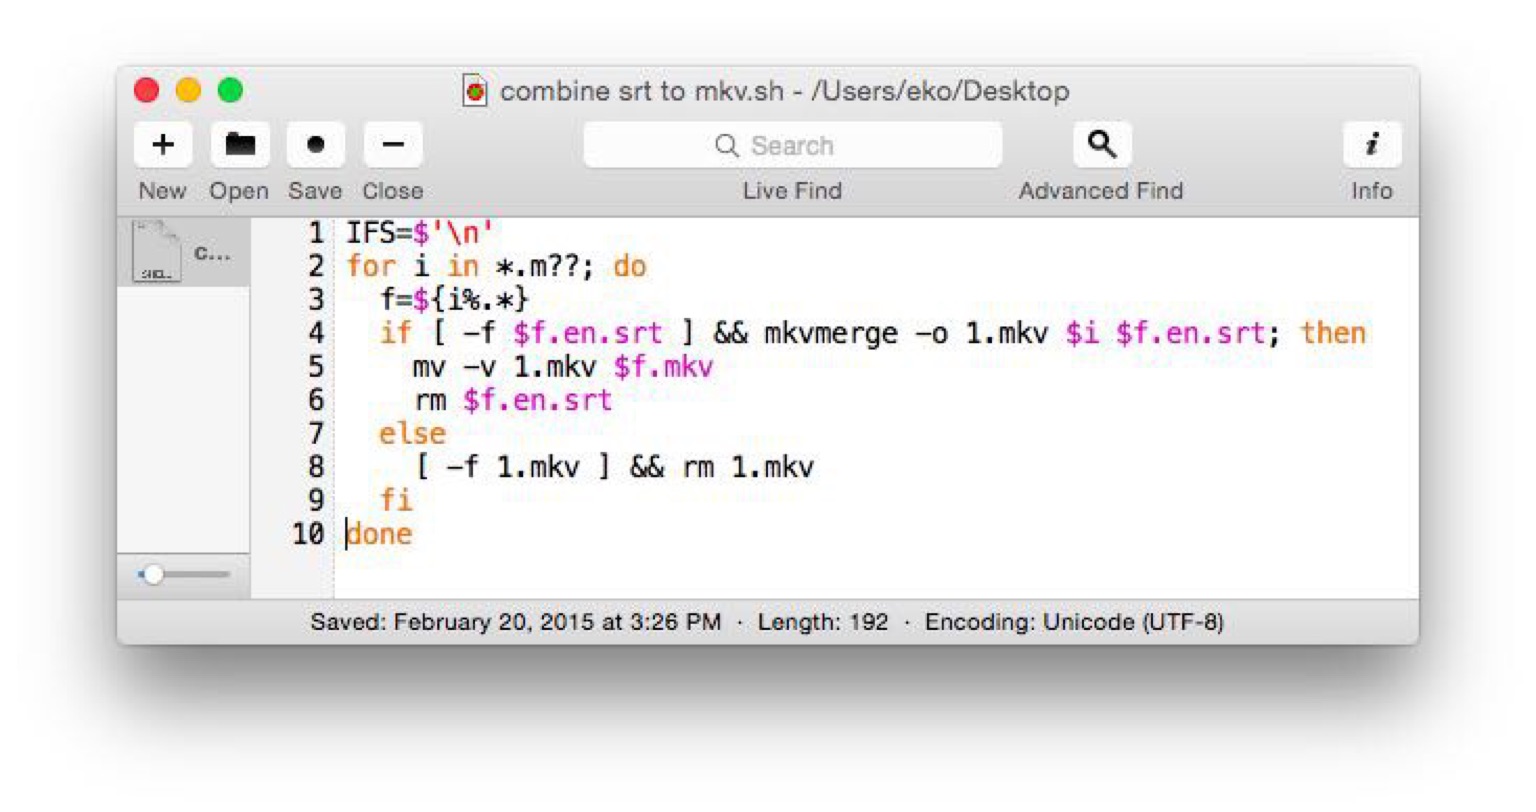Viewport: 1536px width, 812px height.
Task: Click the "Length: 192" status entry
Action: tap(822, 622)
